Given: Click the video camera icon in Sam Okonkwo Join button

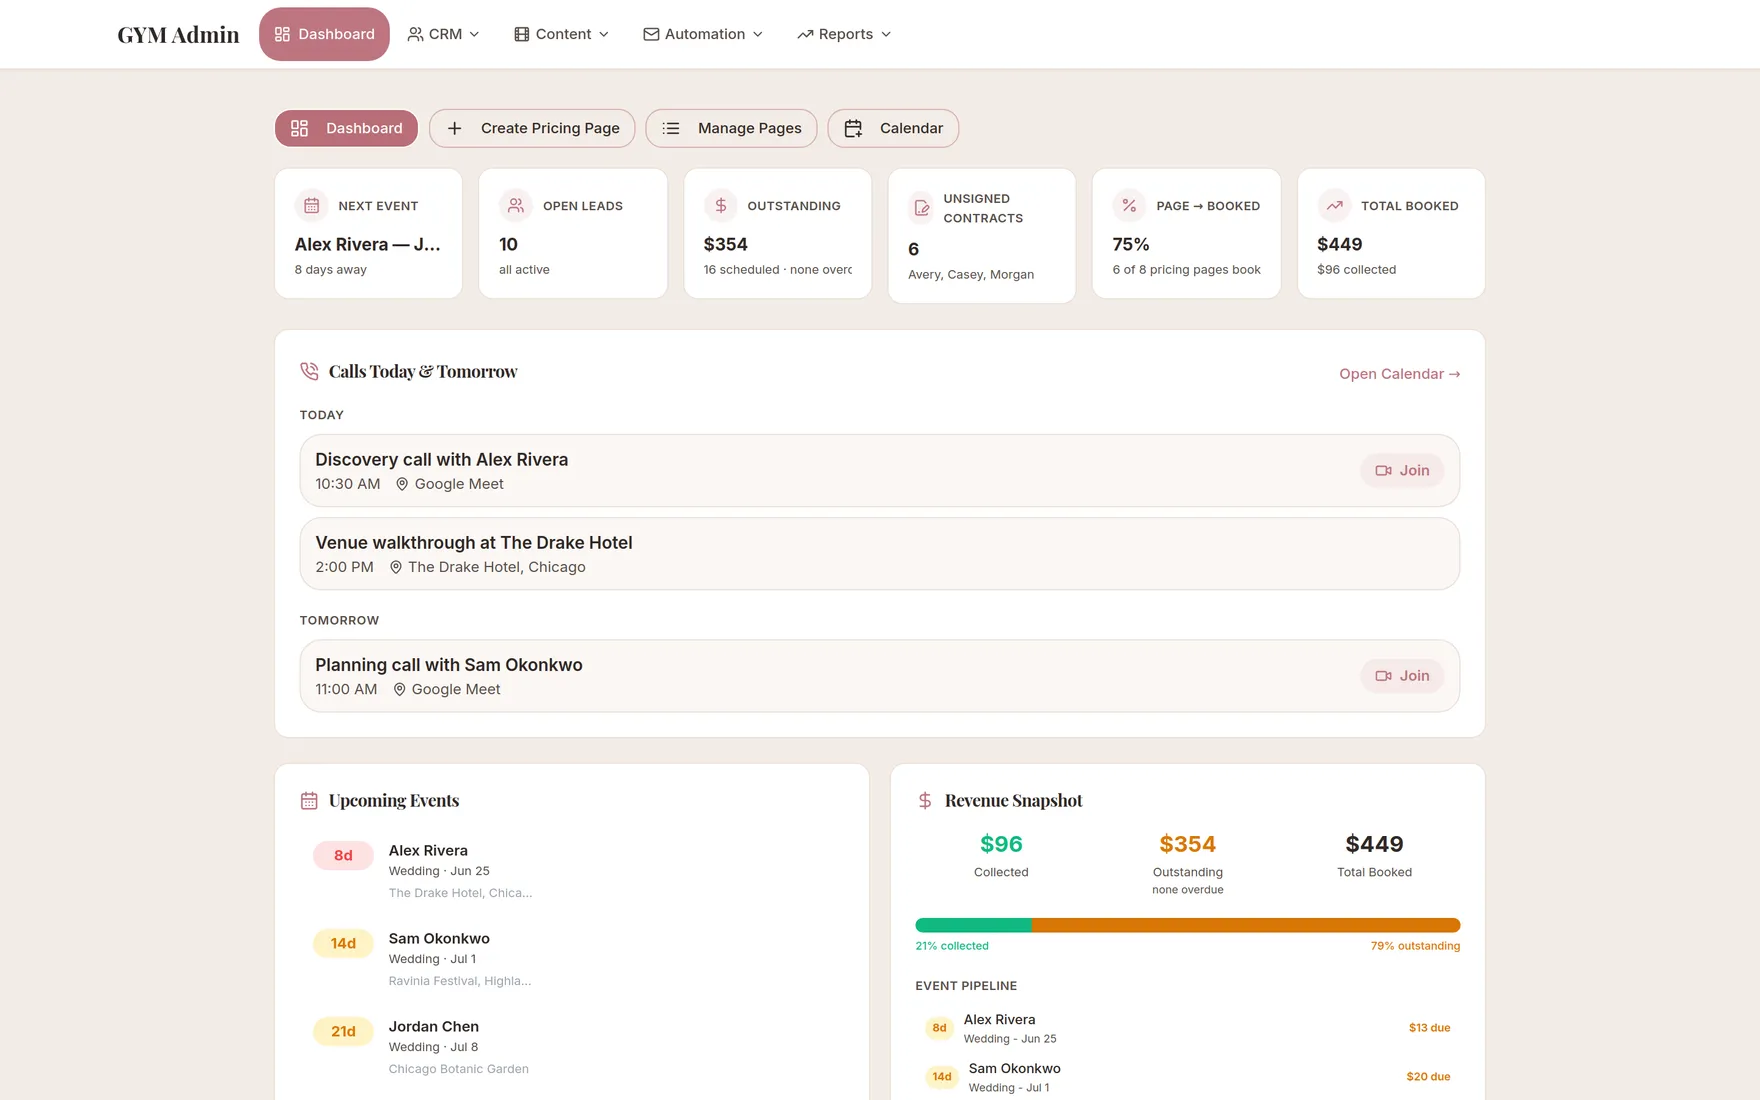Looking at the screenshot, I should tap(1384, 676).
